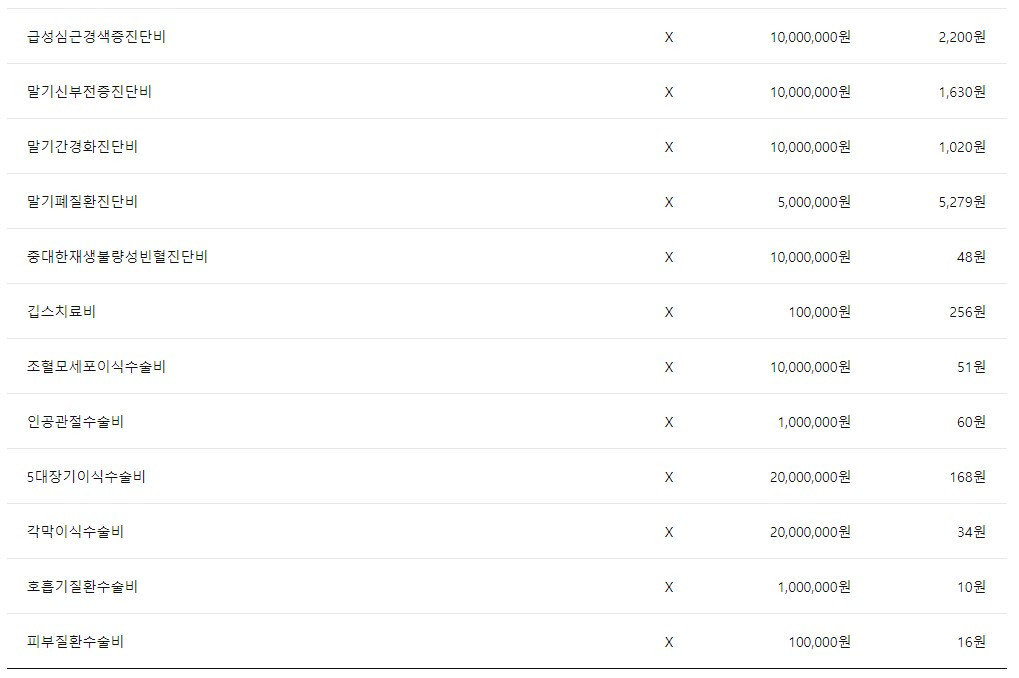Viewport: 1019px width, 678px height.
Task: Click the X mark in 각막이식수술비 row
Action: click(669, 532)
